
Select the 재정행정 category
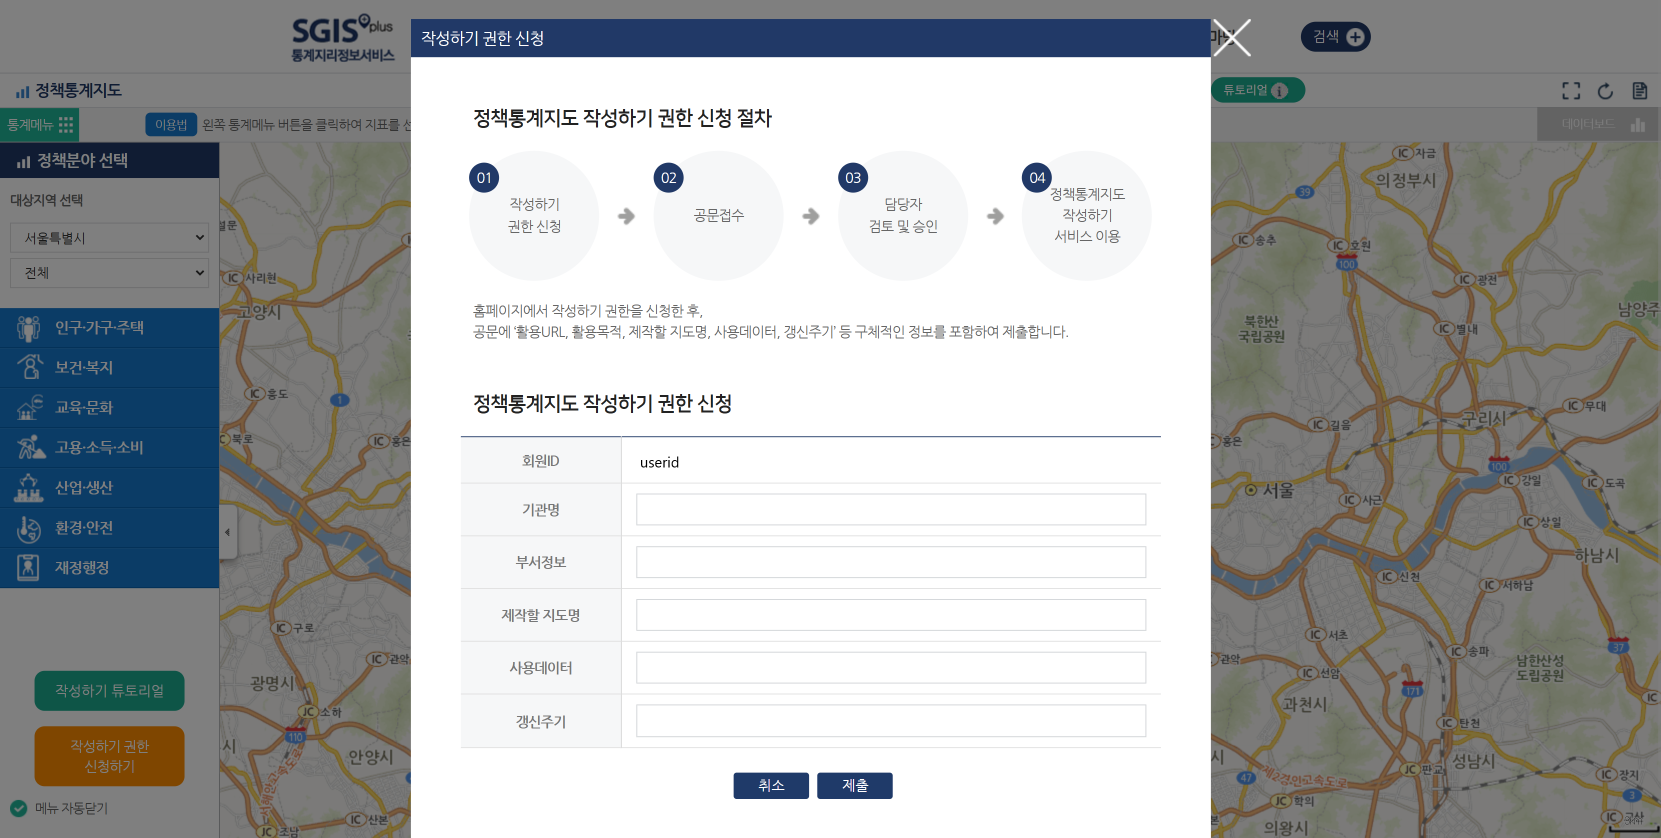coord(110,568)
